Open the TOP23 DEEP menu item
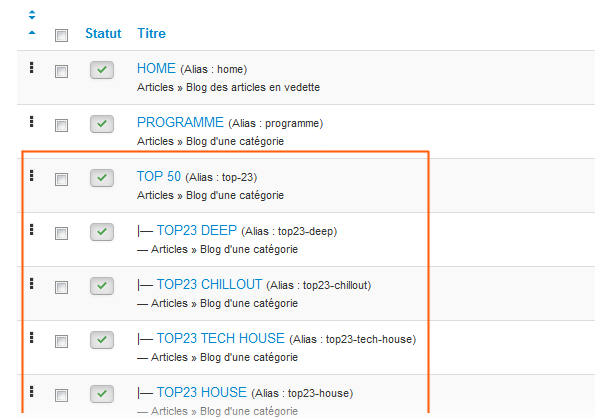This screenshot has height=418, width=595. point(197,231)
